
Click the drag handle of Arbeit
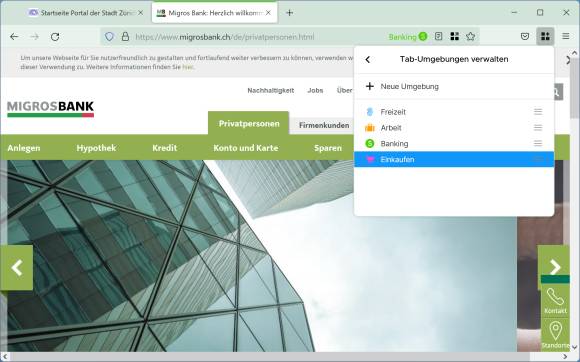point(538,128)
